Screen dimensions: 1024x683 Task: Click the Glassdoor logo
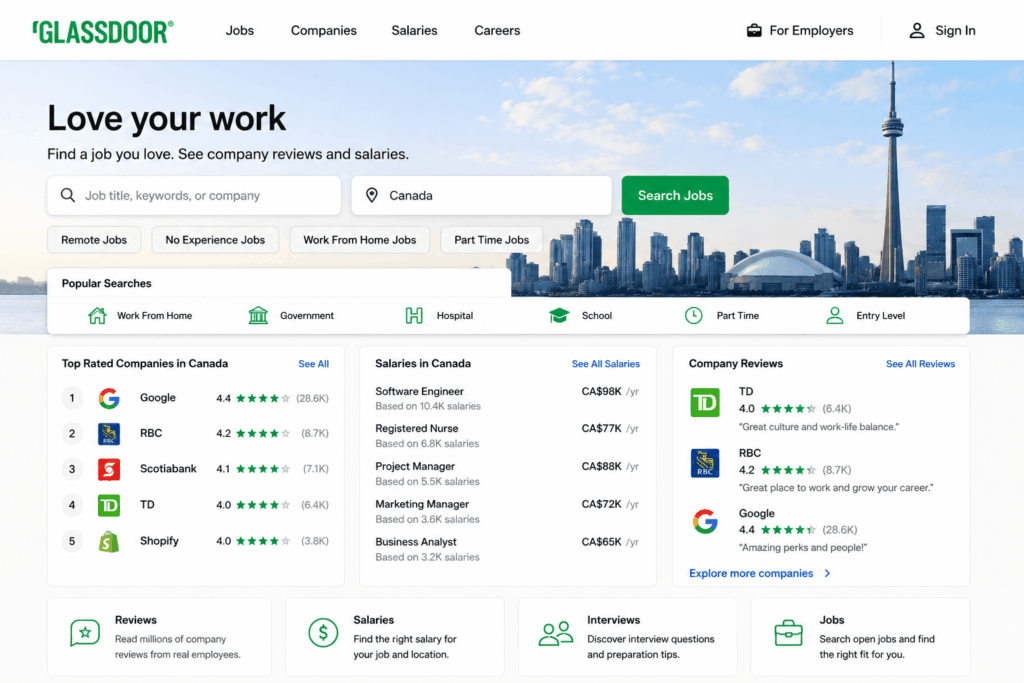[103, 31]
